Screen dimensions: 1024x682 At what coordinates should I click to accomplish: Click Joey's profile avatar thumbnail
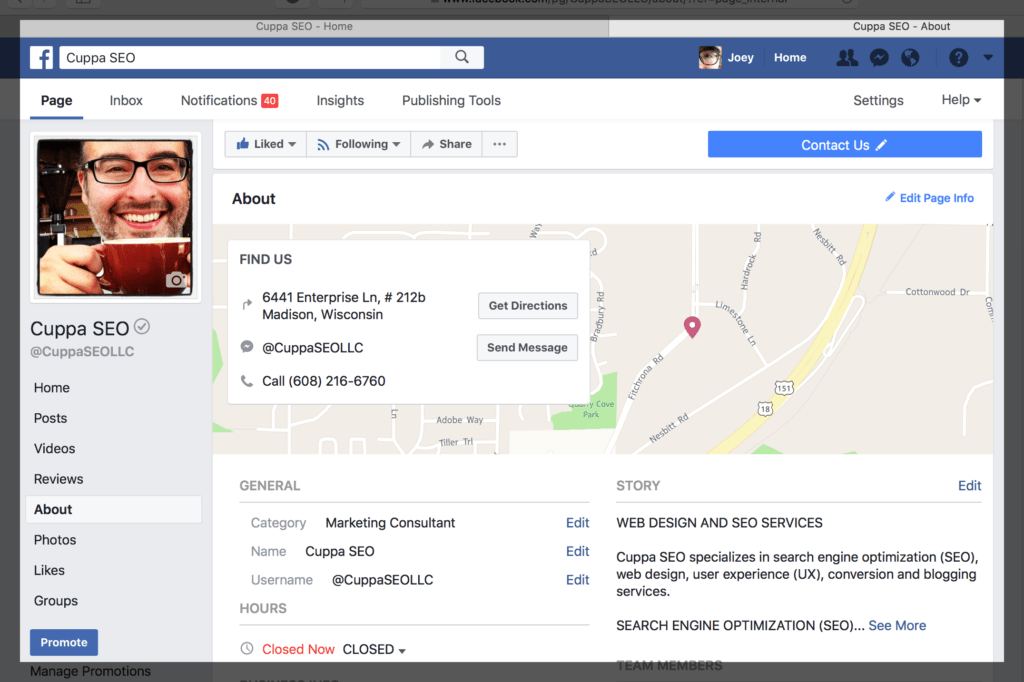710,57
